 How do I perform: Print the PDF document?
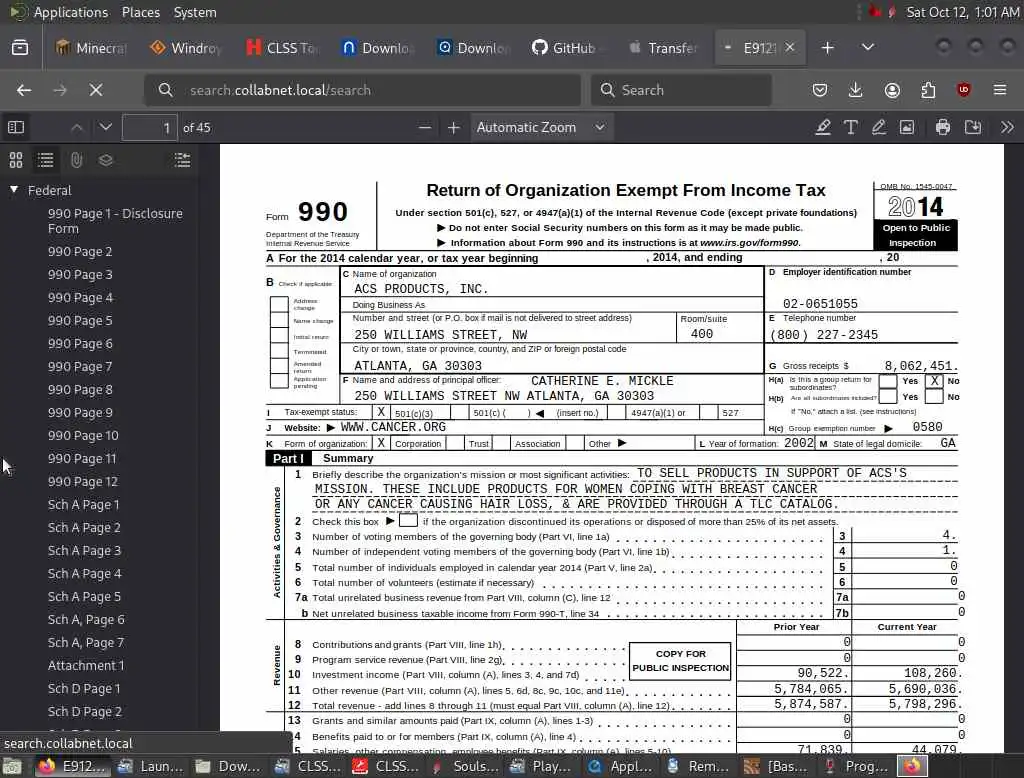pyautogui.click(x=942, y=127)
